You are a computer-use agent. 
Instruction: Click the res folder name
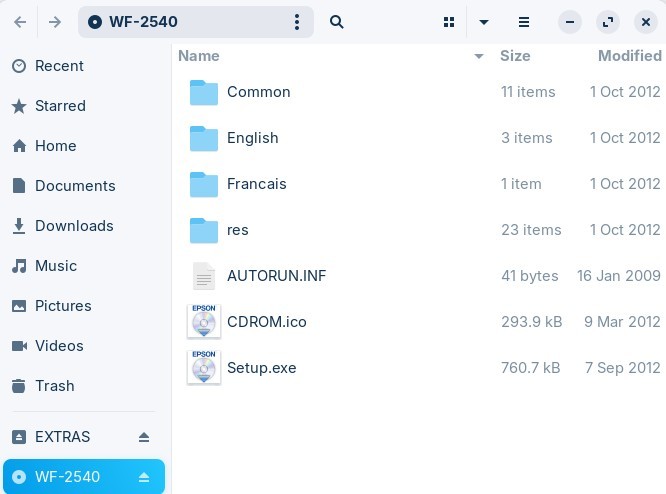237,230
